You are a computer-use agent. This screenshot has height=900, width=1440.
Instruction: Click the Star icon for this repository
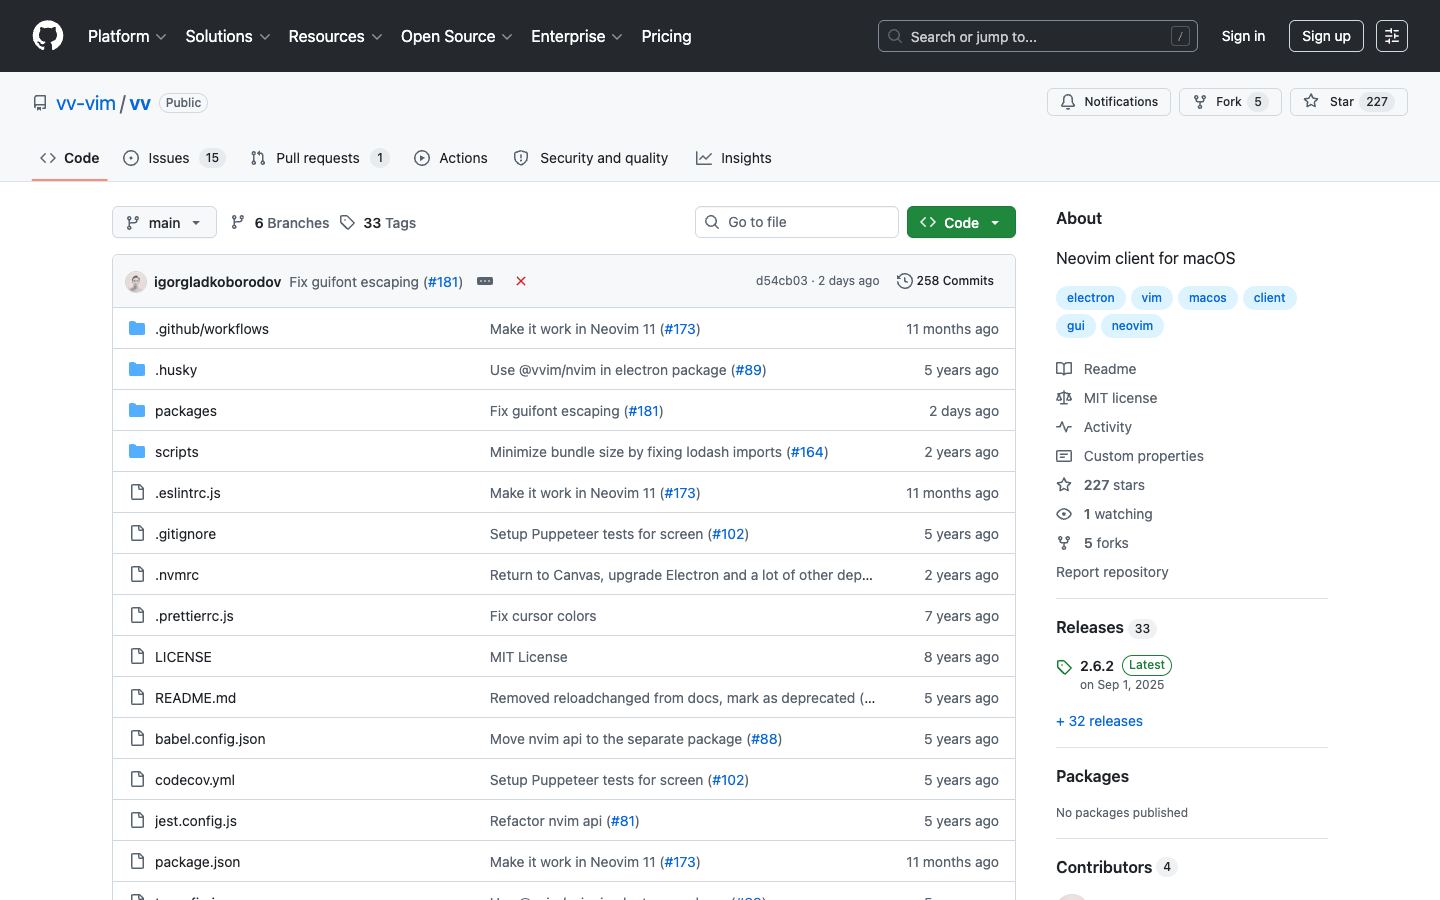coord(1311,102)
